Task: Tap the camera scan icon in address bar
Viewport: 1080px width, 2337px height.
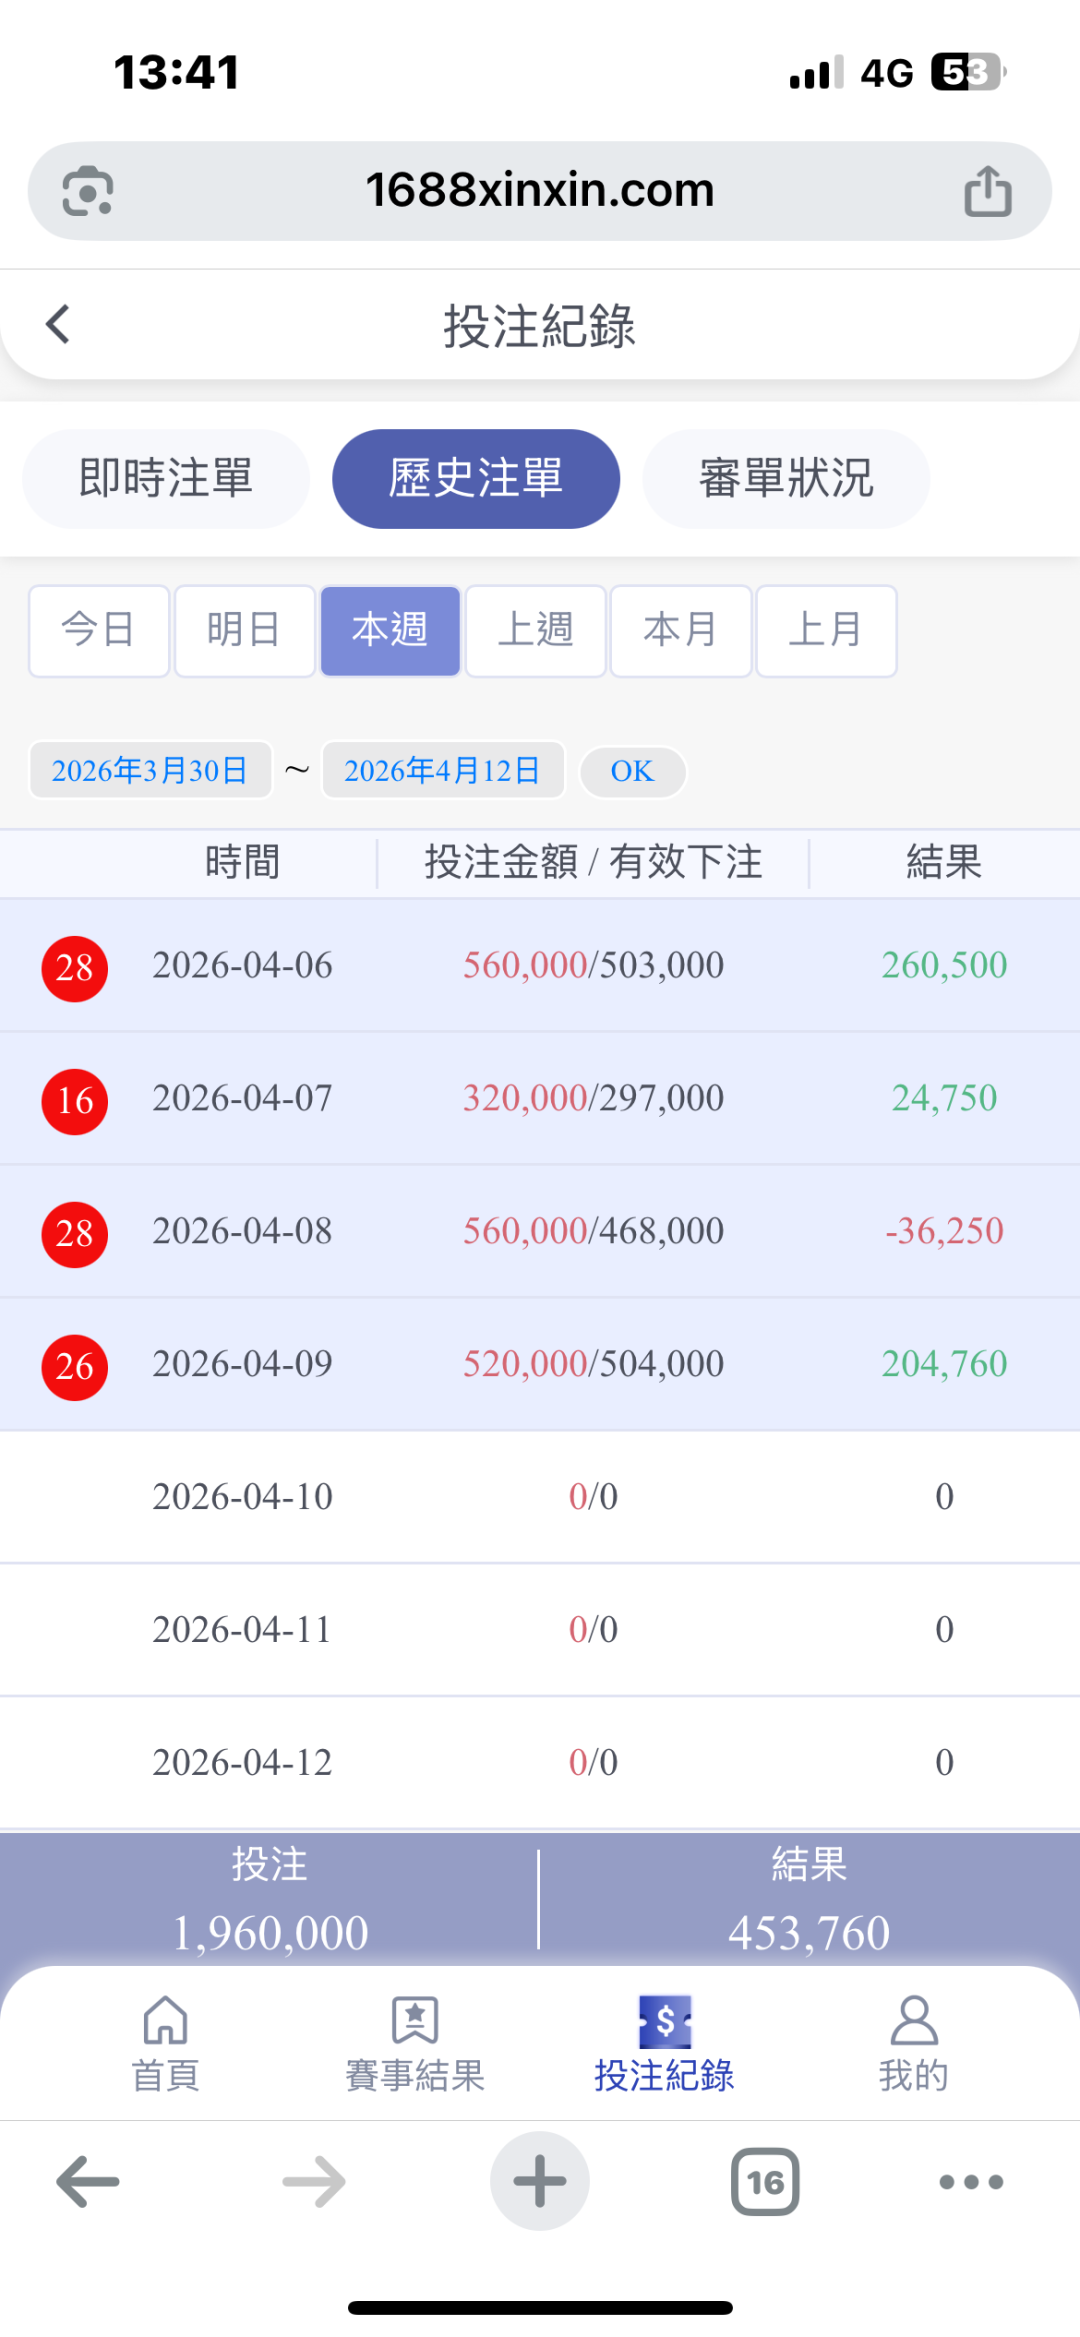Action: (x=88, y=191)
